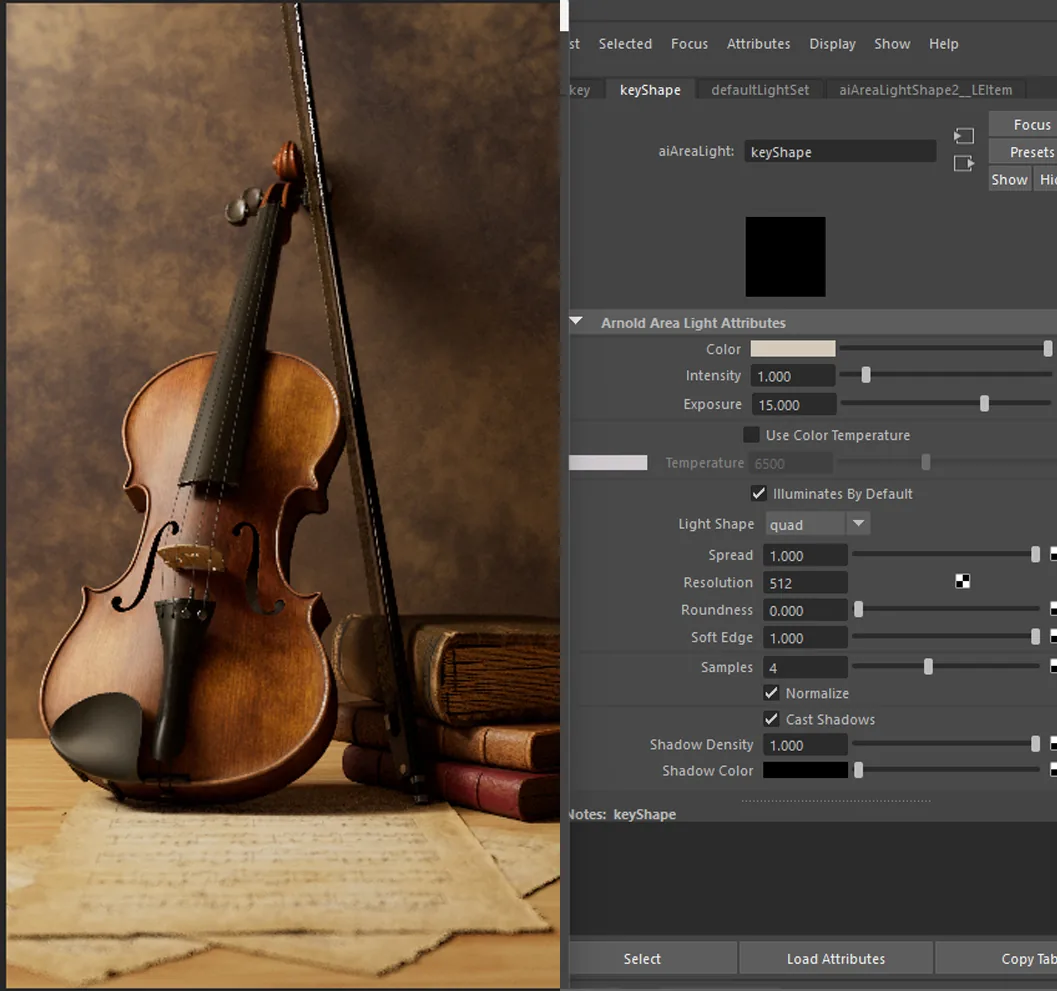Collapse Arnold Area Light Attributes section
The image size is (1057, 991).
(x=576, y=322)
